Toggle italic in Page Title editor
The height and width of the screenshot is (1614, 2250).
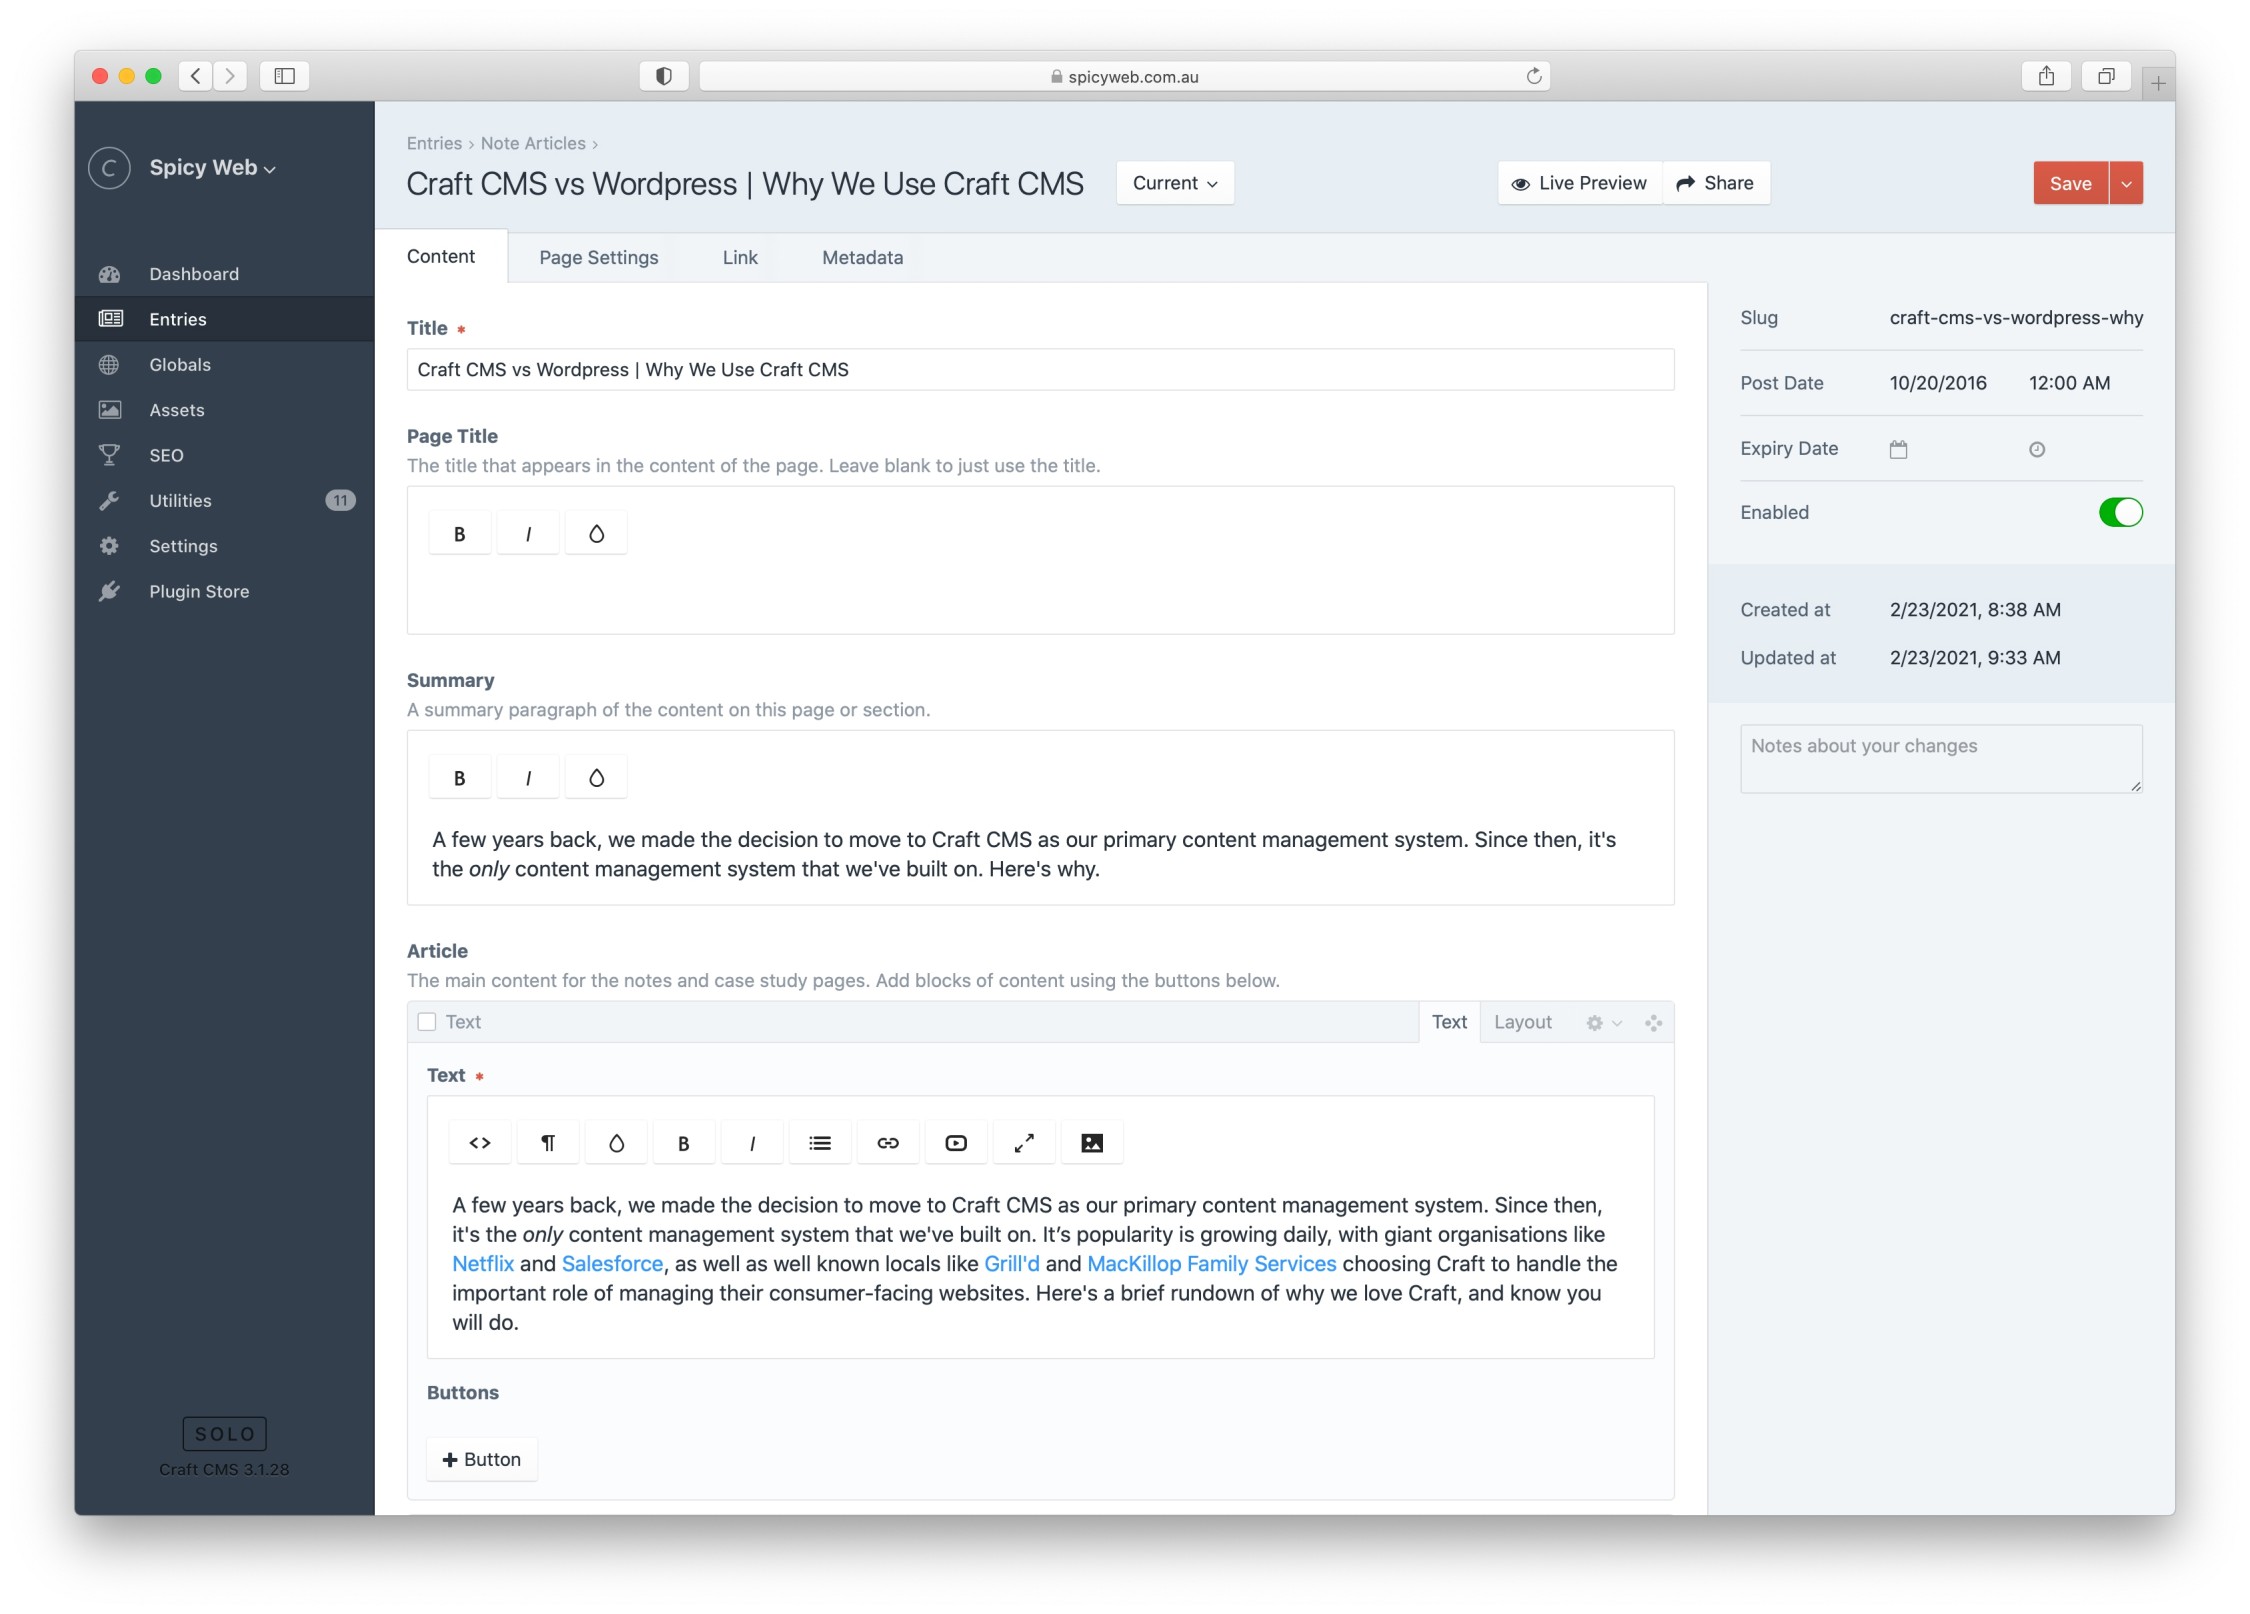click(x=528, y=534)
